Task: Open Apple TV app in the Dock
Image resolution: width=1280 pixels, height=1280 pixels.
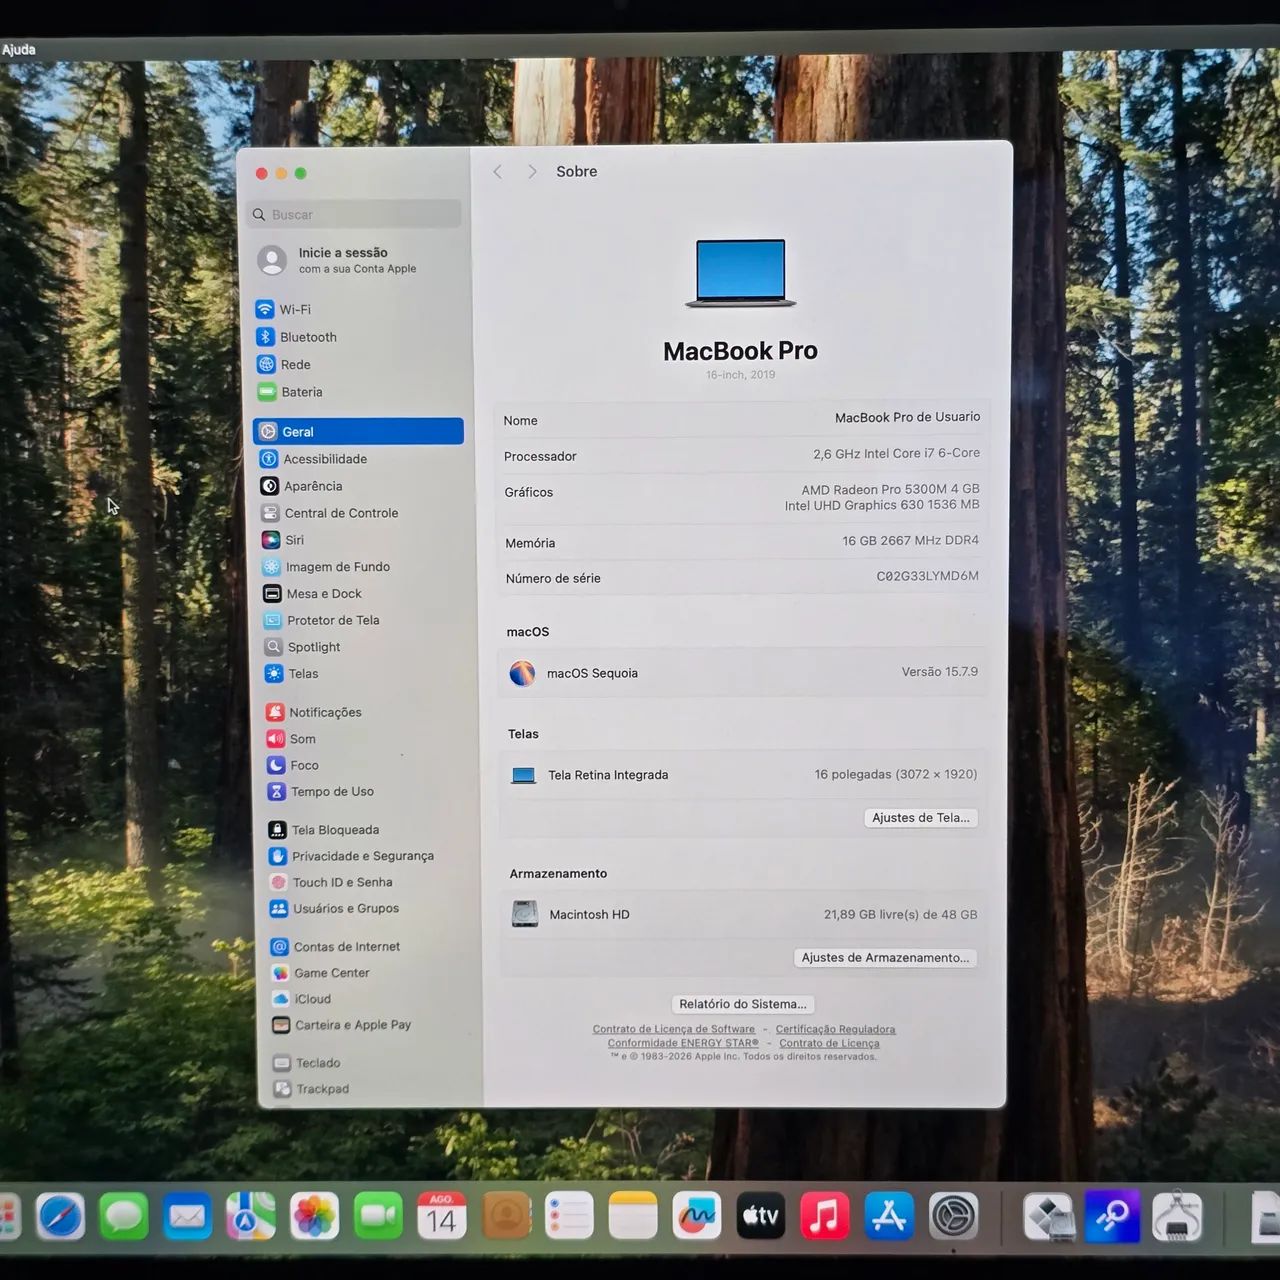Action: pos(761,1216)
